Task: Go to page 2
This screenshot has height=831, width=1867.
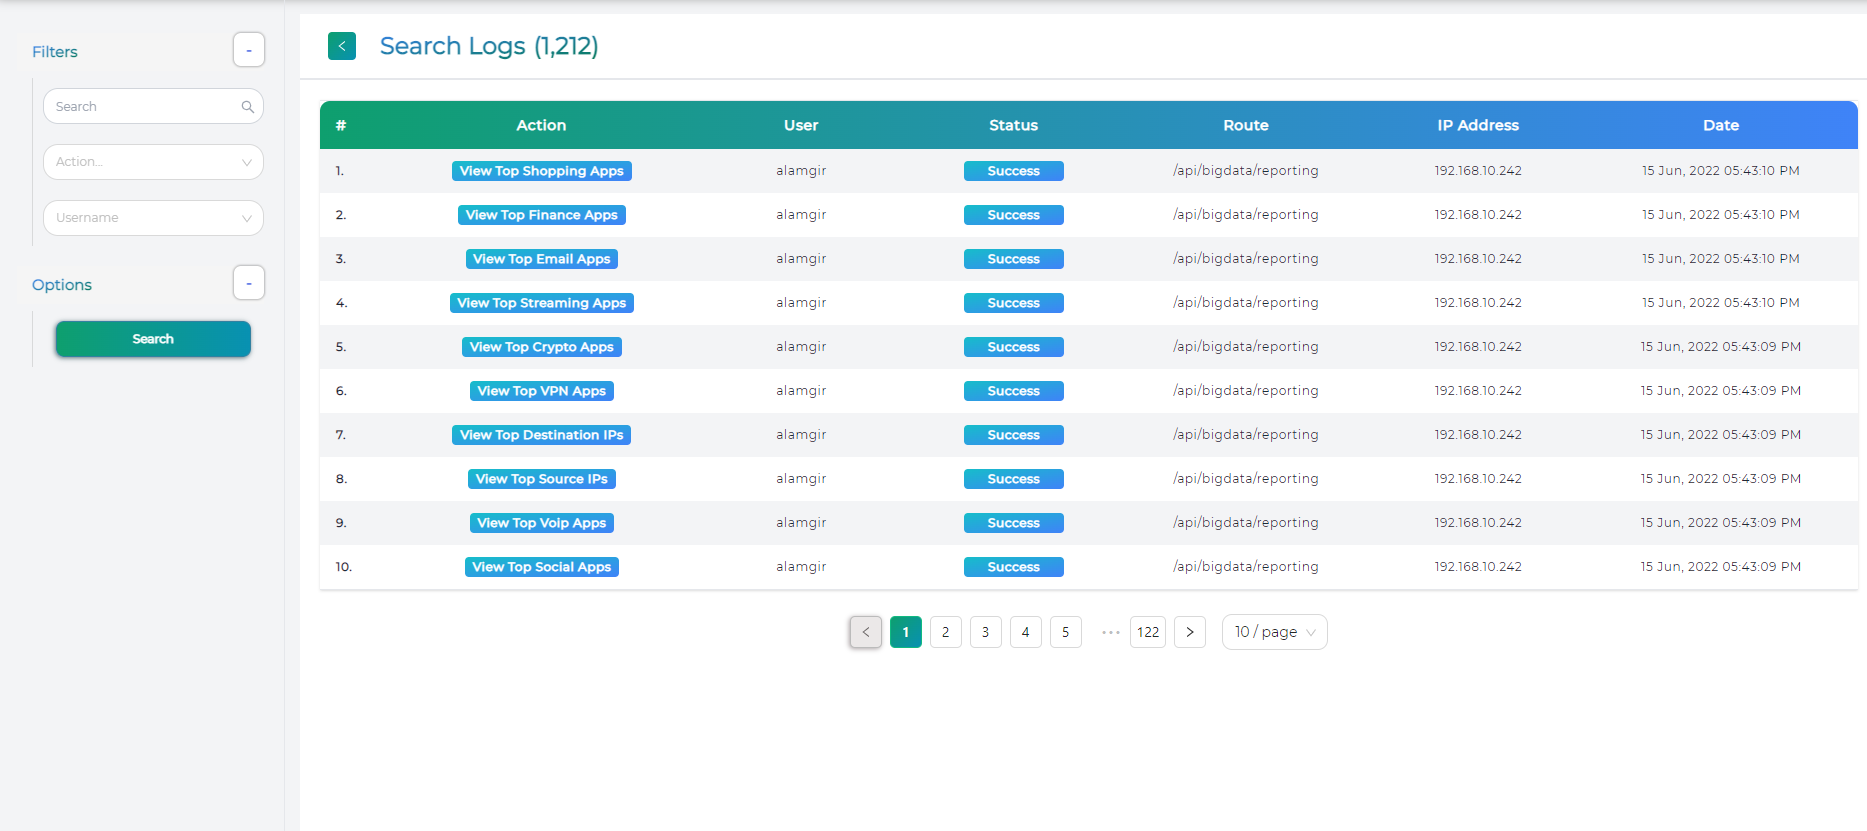Action: pyautogui.click(x=946, y=632)
